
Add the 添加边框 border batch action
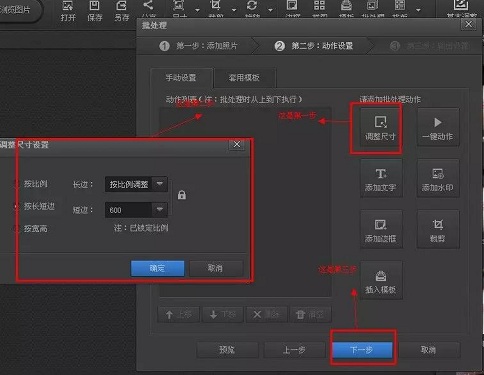click(x=381, y=230)
